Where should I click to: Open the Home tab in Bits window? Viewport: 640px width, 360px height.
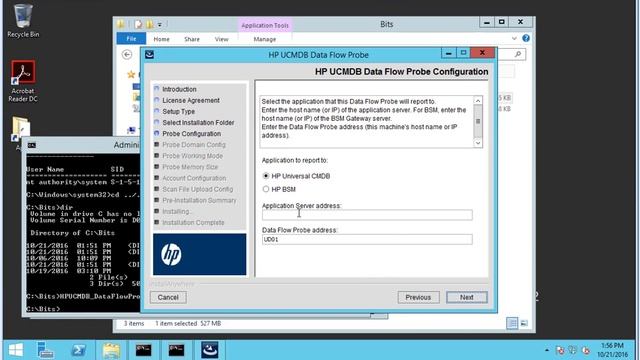pyautogui.click(x=161, y=39)
